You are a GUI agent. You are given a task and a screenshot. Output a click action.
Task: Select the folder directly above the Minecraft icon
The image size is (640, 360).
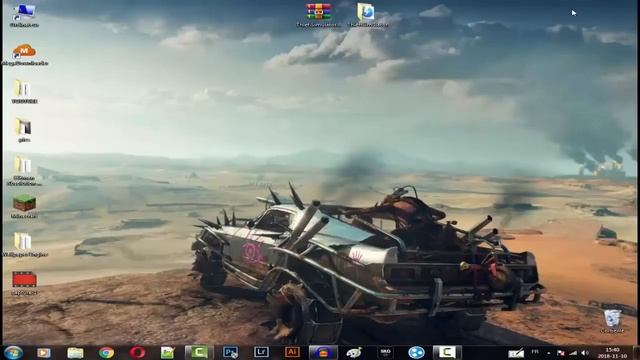coord(24,171)
